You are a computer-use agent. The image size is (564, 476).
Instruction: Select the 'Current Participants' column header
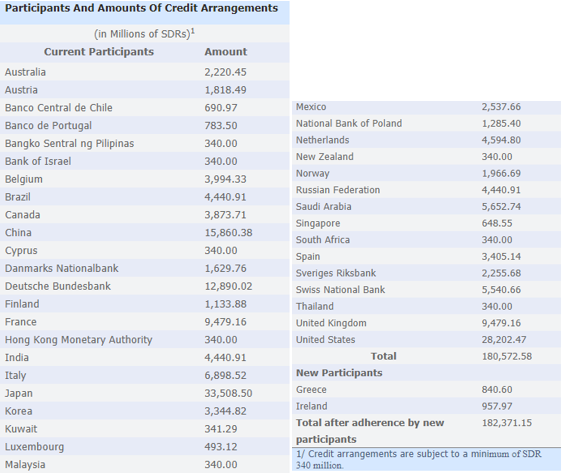(99, 52)
